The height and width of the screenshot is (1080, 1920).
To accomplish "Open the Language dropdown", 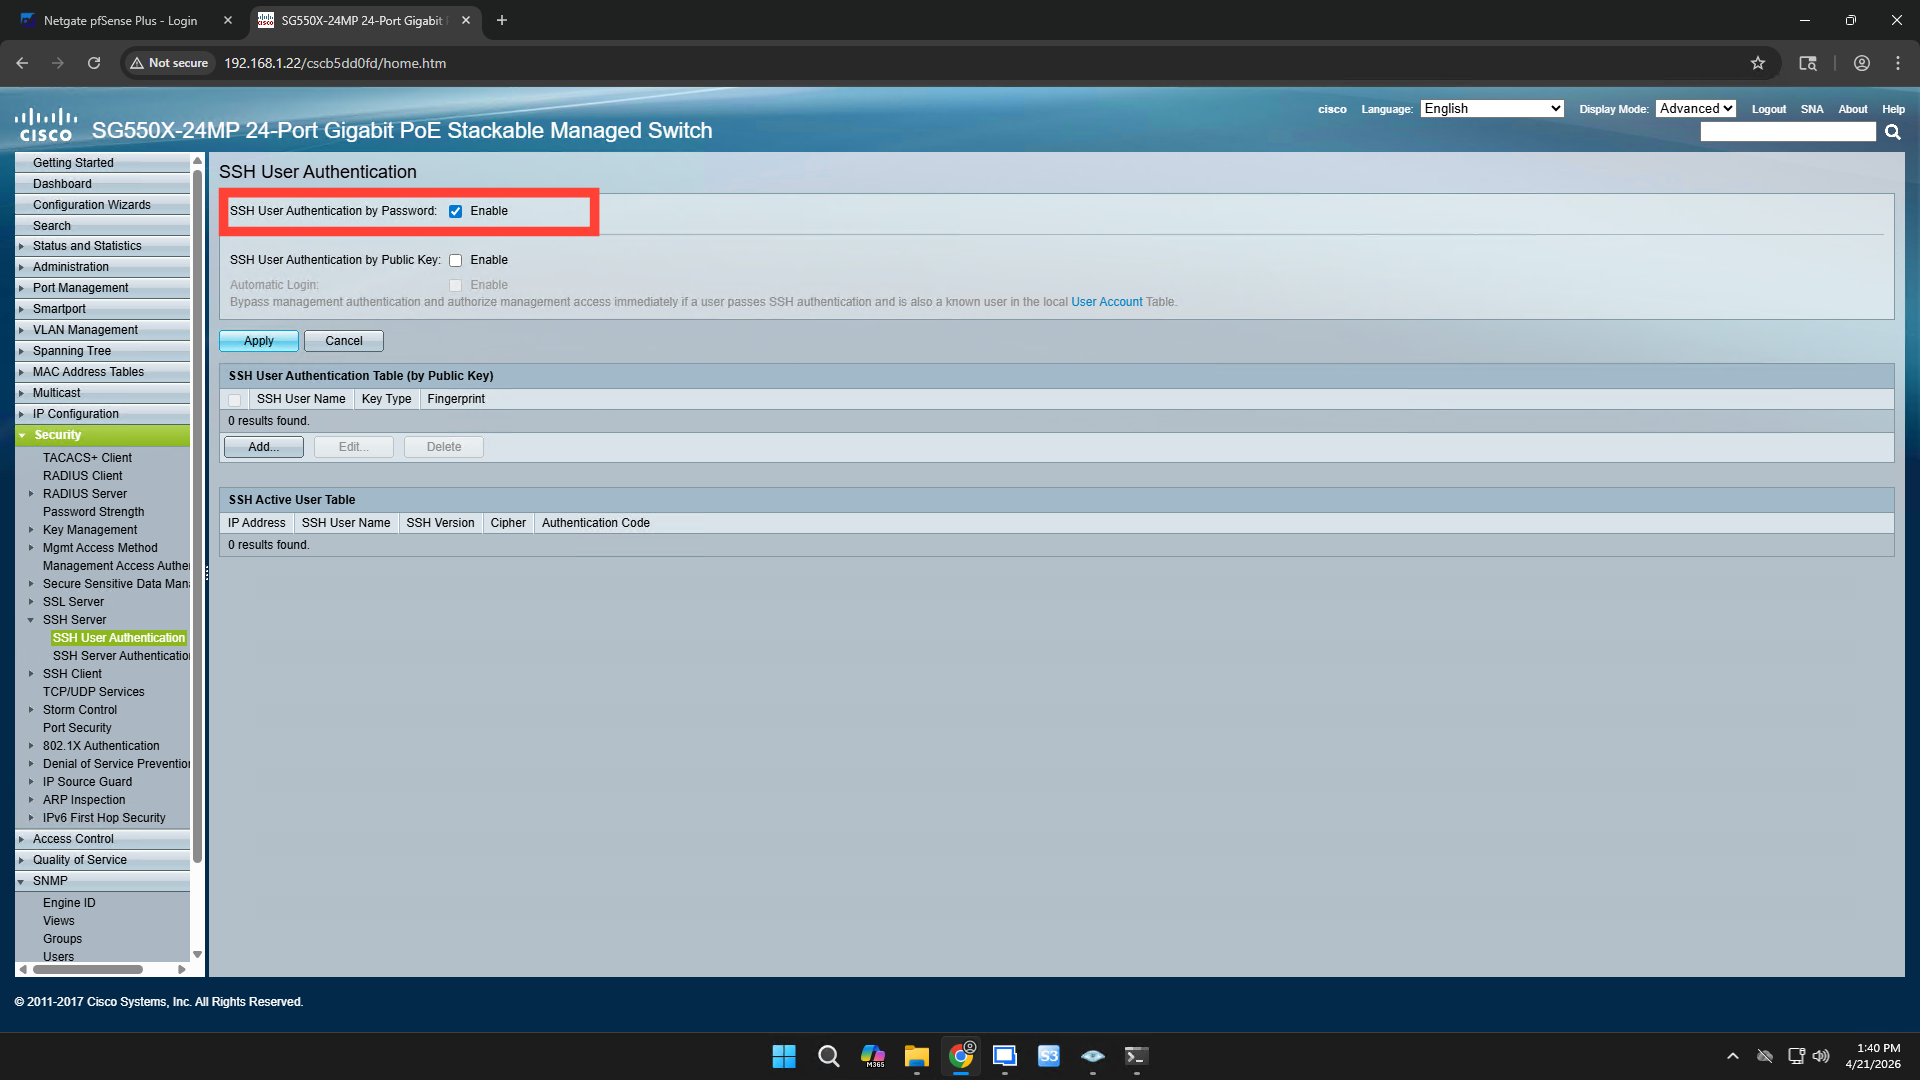I will click(x=1492, y=109).
